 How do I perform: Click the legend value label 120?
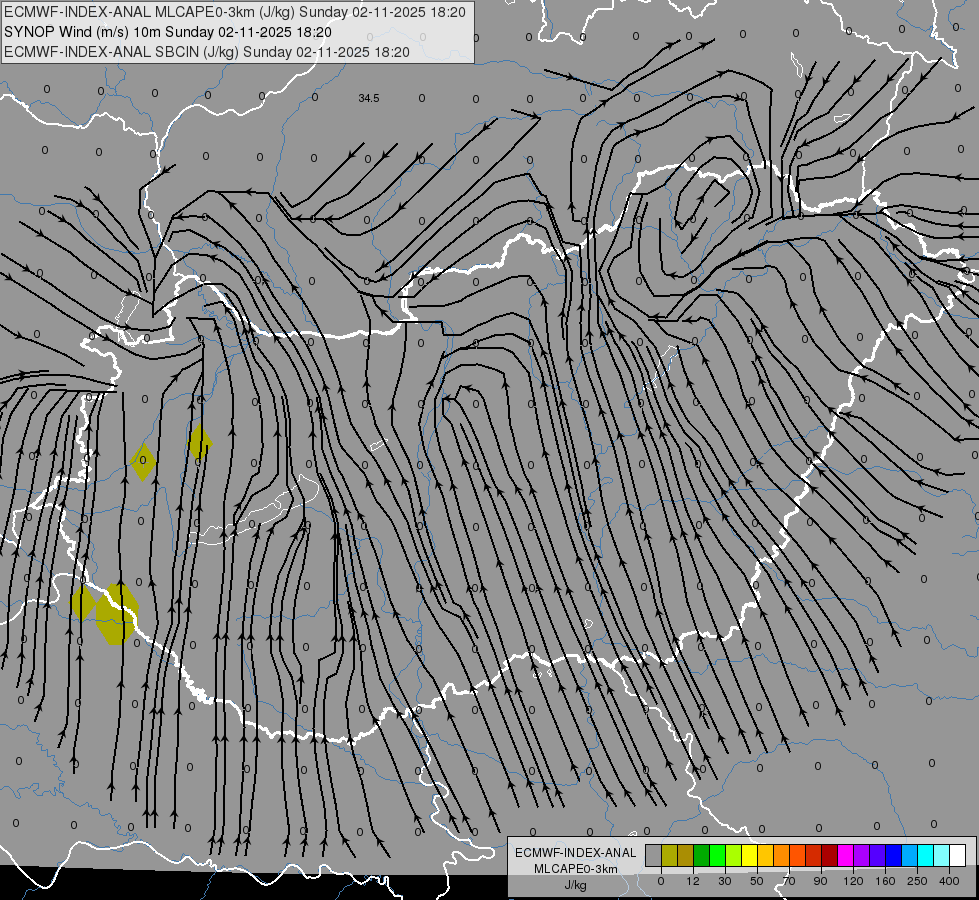coord(853,881)
